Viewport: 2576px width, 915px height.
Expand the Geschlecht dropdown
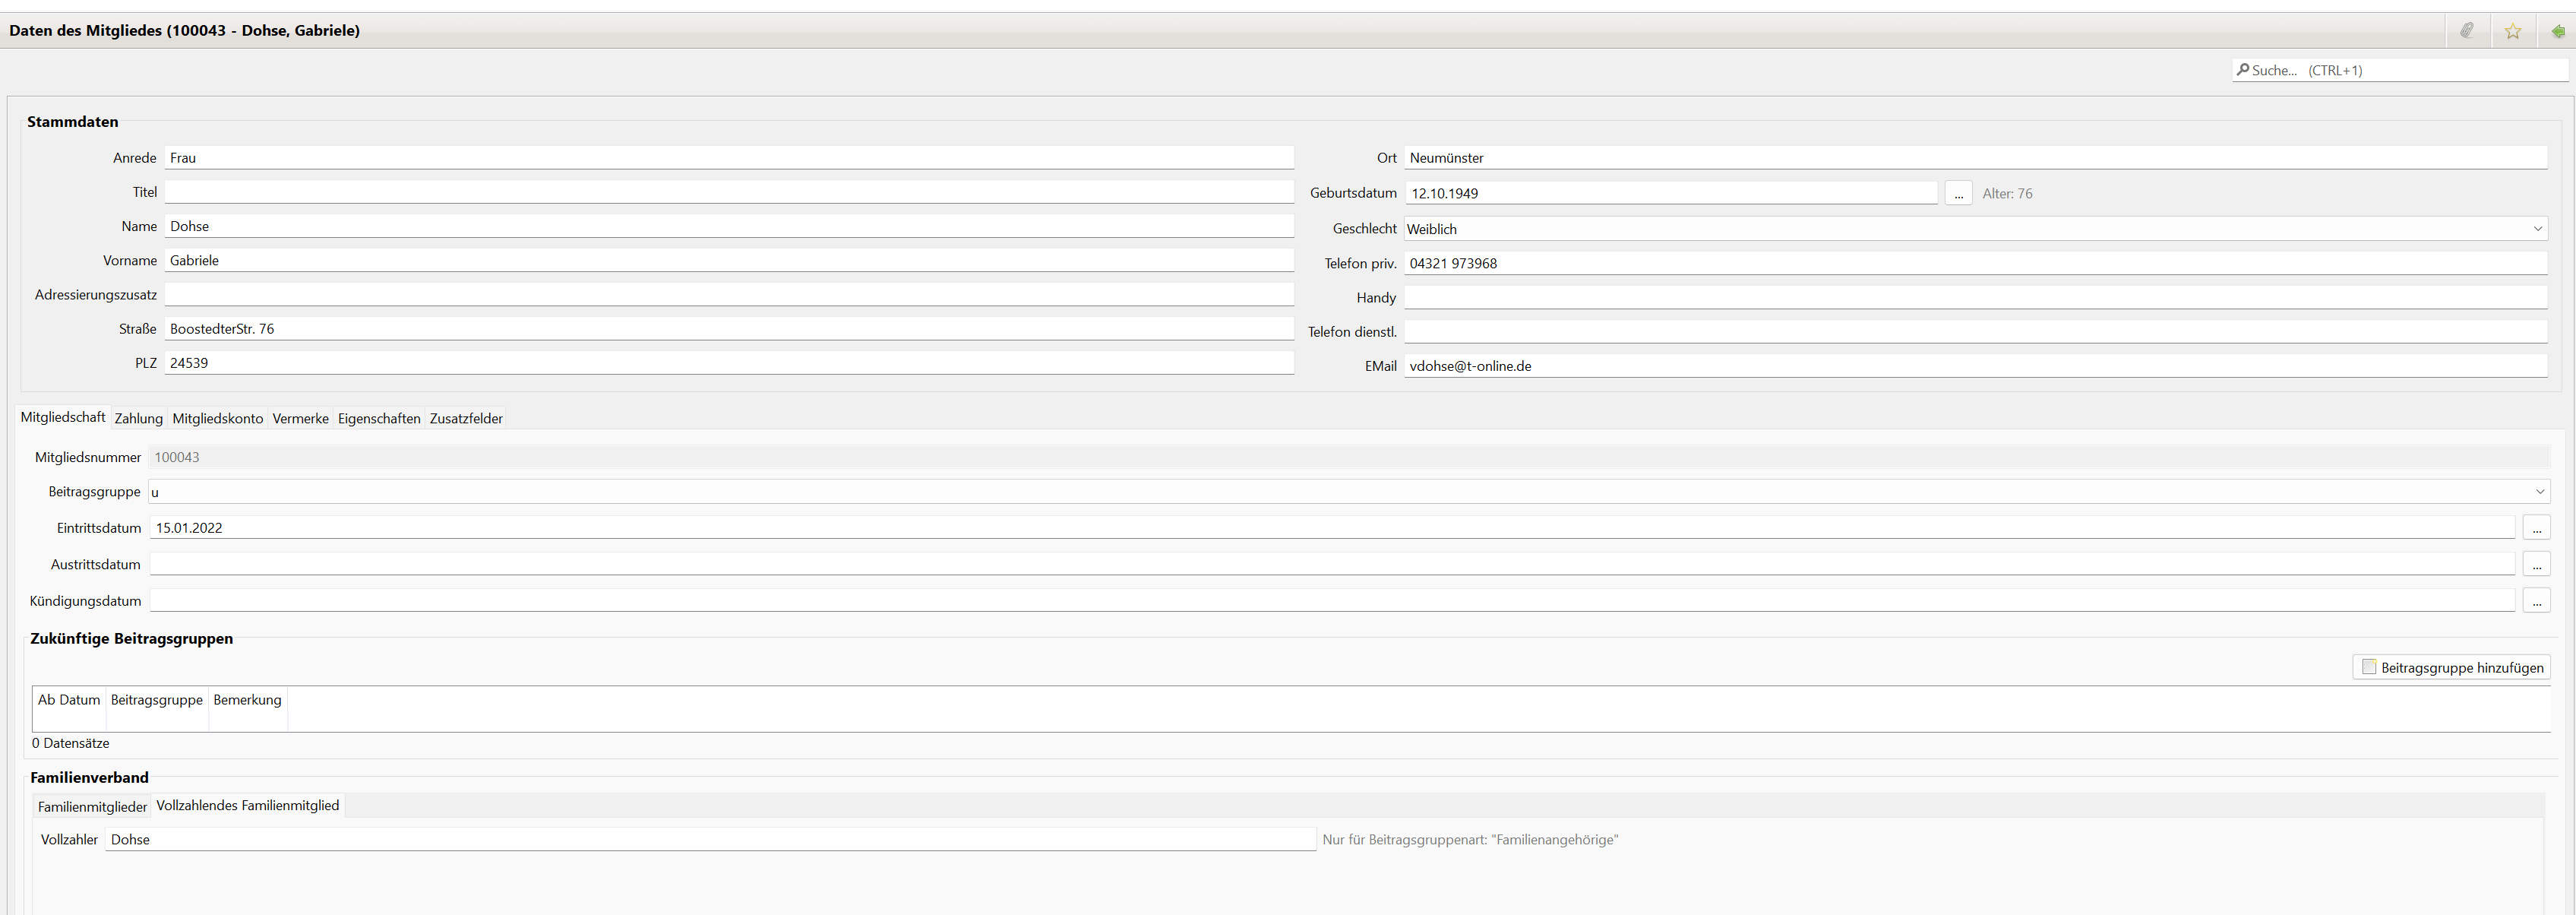[x=2537, y=229]
